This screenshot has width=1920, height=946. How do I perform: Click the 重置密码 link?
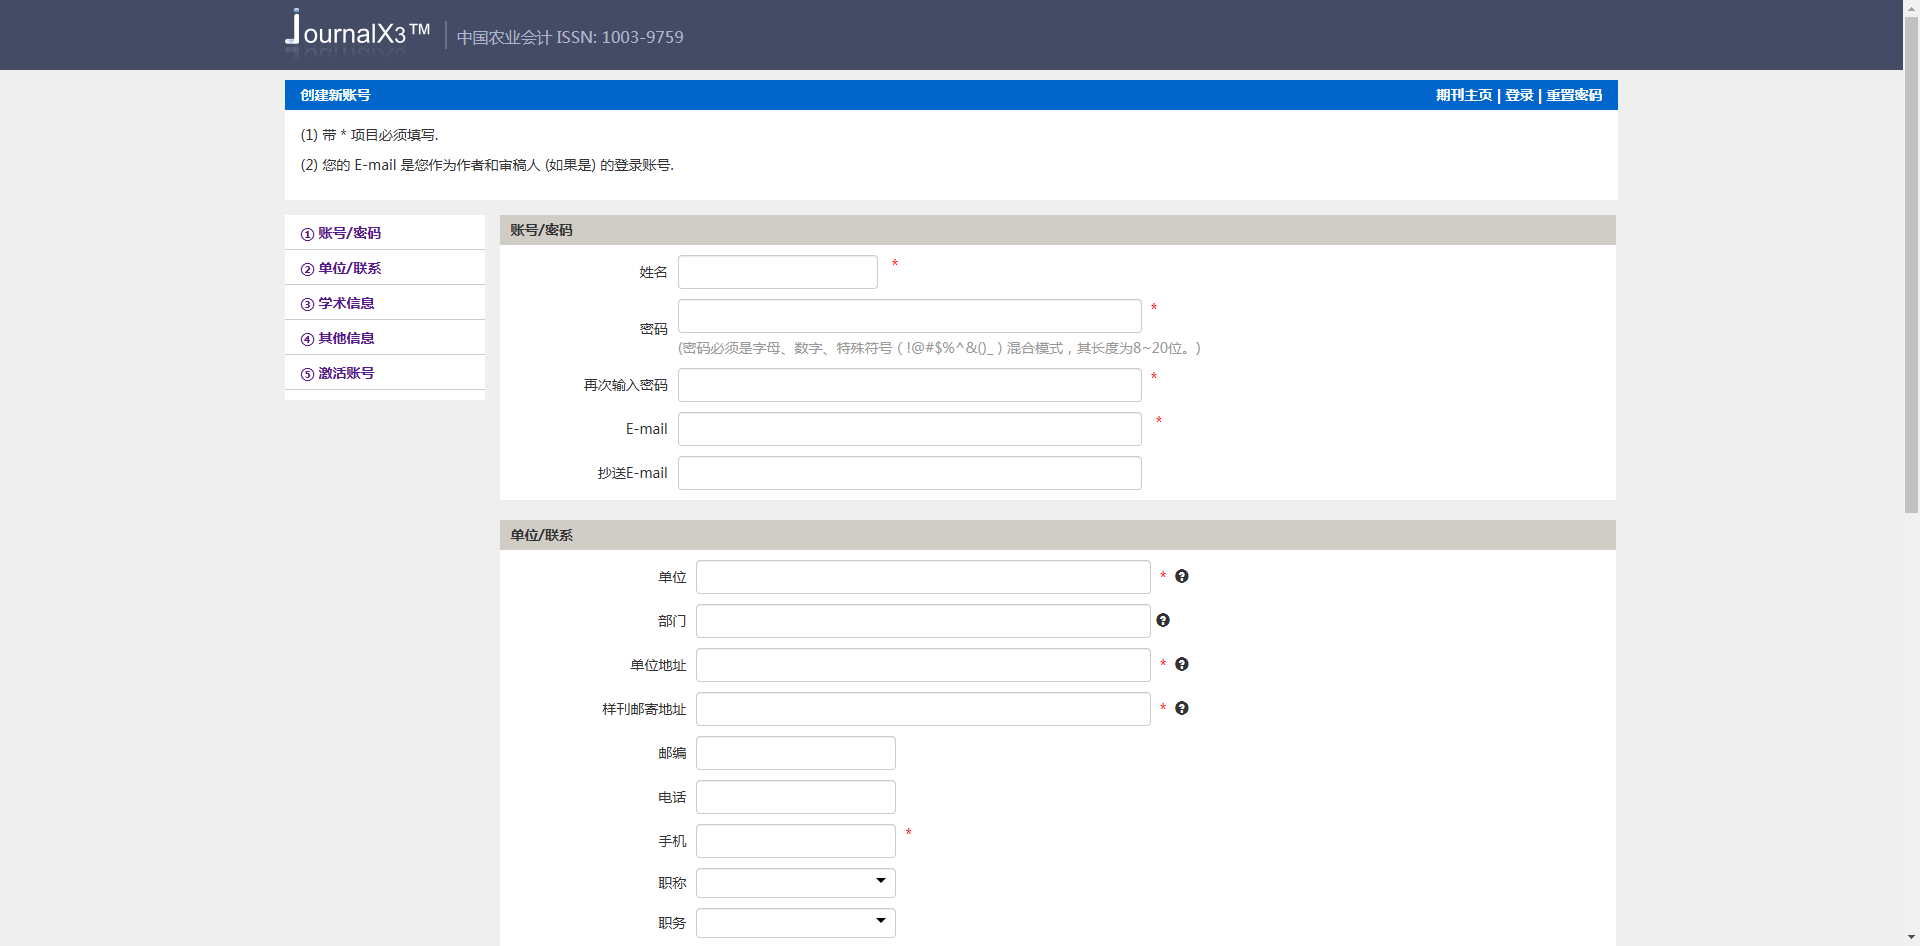point(1574,95)
